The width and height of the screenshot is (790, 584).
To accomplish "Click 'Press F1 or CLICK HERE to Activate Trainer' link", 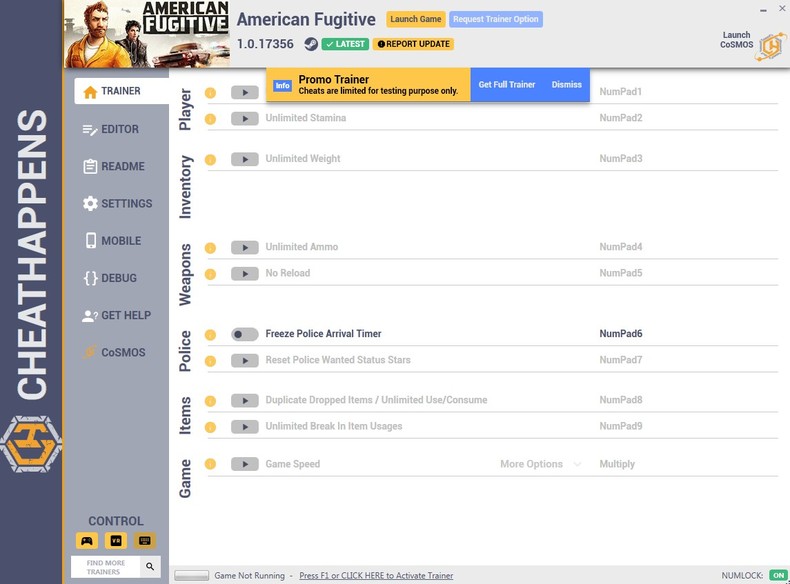I will [x=376, y=575].
